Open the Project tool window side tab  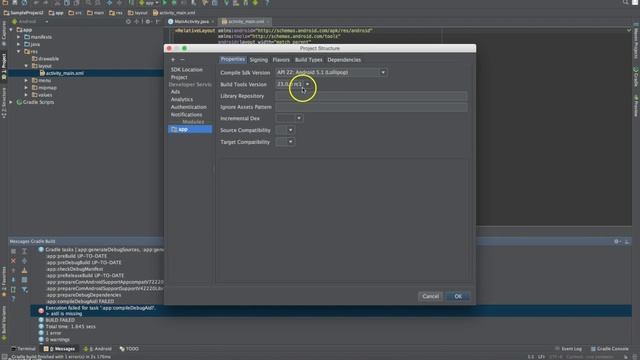[4, 66]
